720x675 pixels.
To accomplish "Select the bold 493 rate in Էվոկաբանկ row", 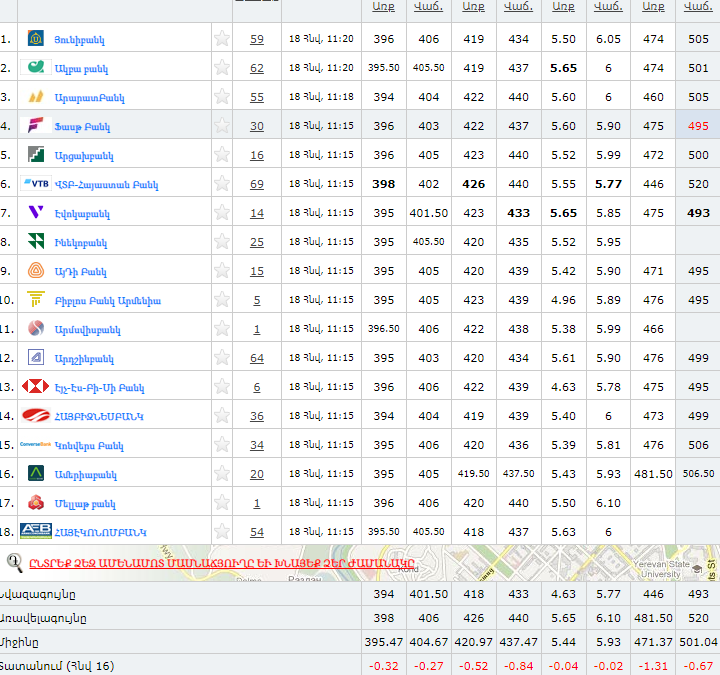I will (698, 213).
